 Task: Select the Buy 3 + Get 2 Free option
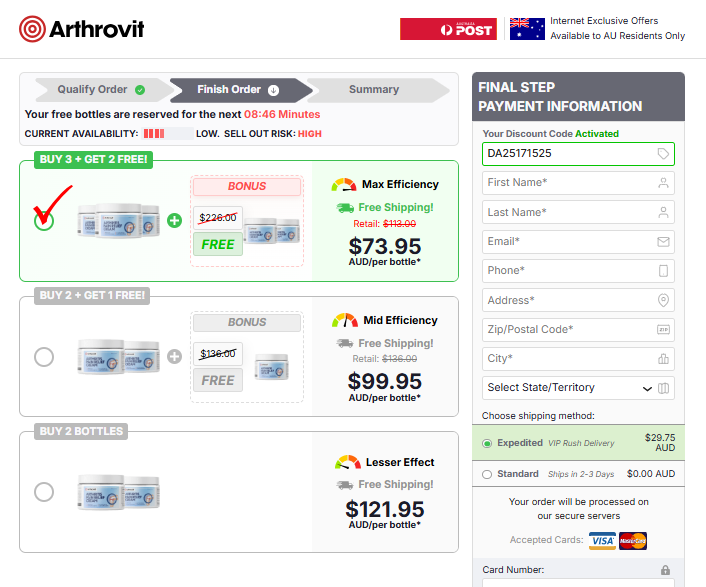(x=44, y=221)
